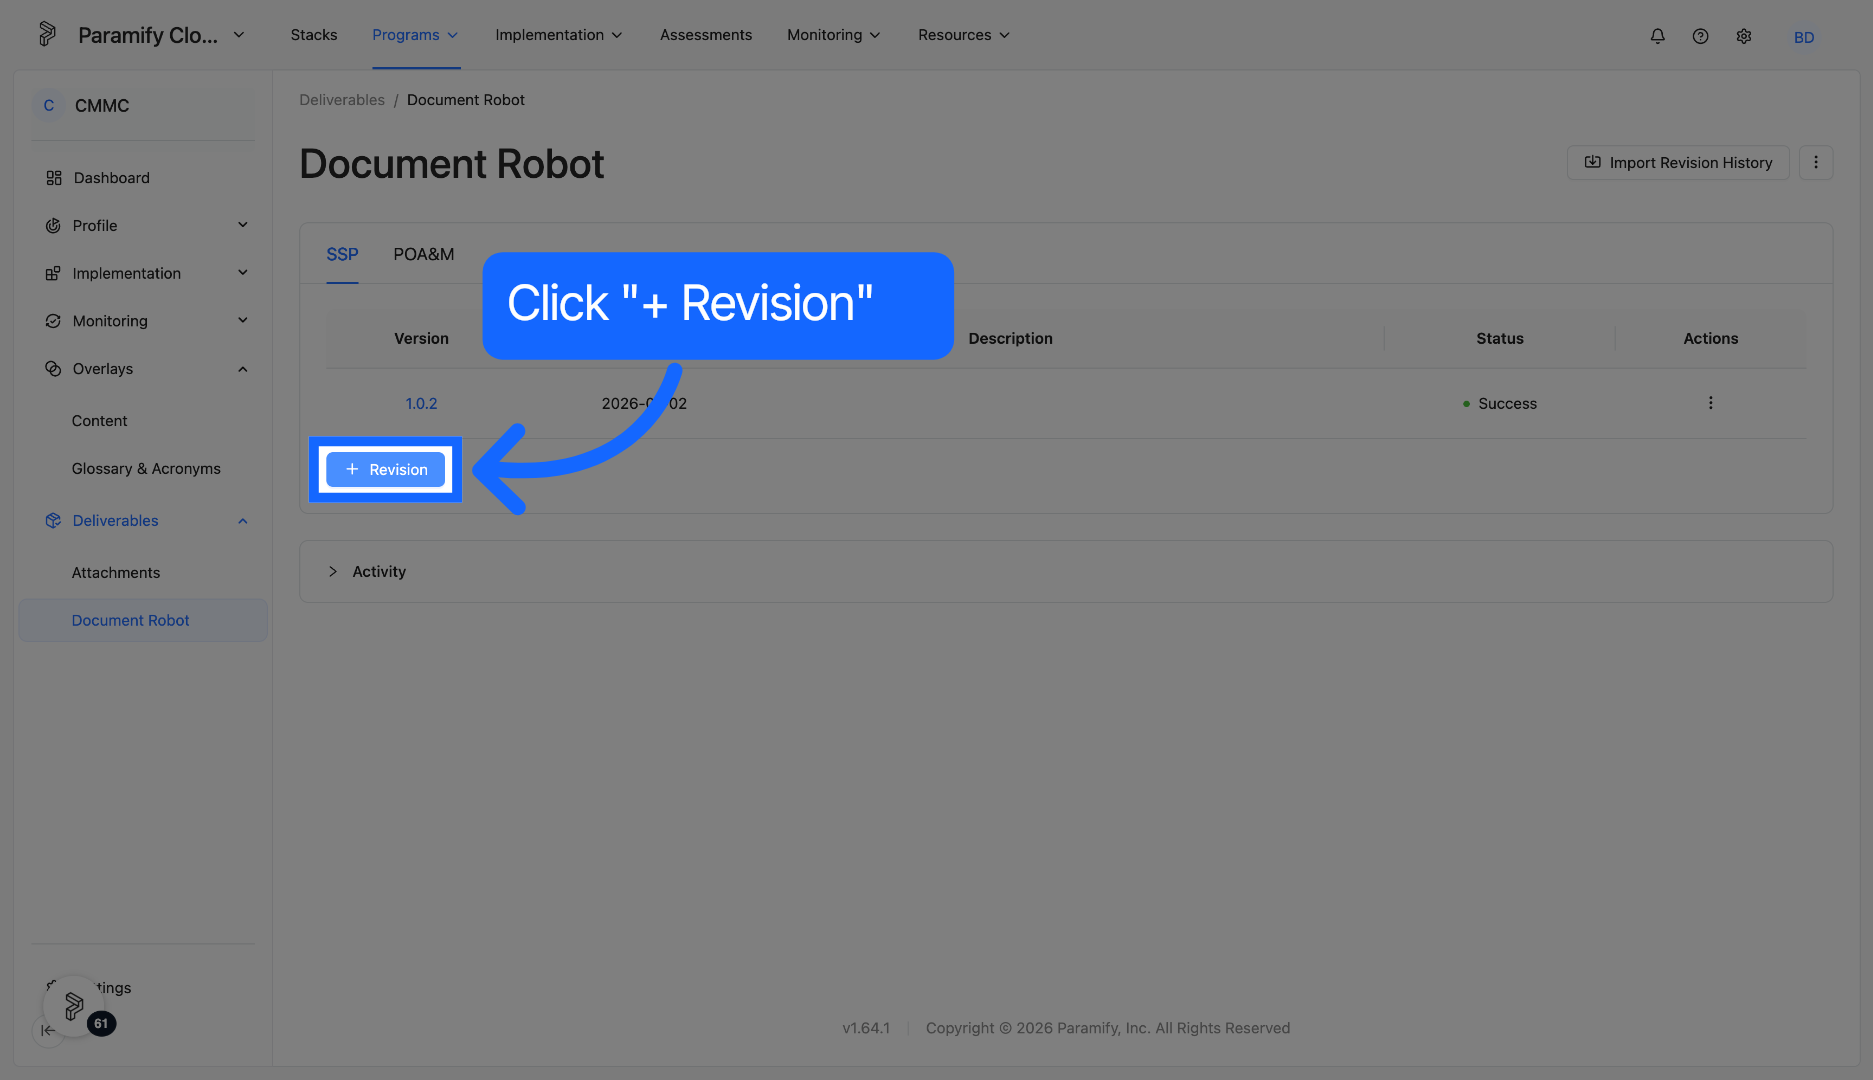Image resolution: width=1873 pixels, height=1080 pixels.
Task: Collapse the Overlays section chevron
Action: point(242,369)
